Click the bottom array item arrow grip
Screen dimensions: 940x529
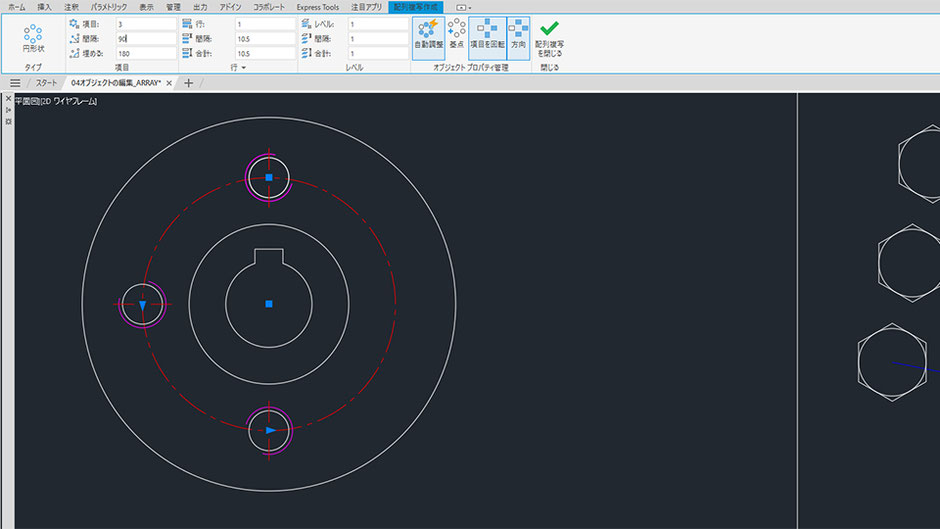[271, 430]
